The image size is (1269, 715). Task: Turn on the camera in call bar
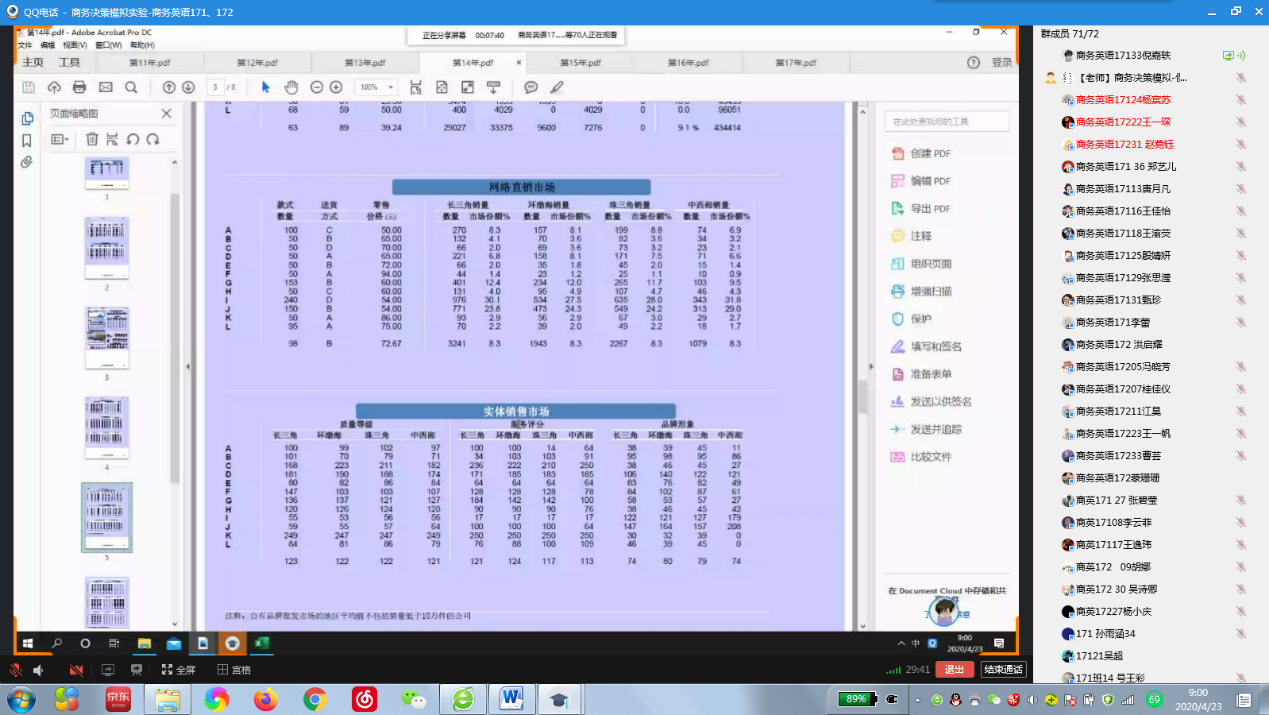point(76,669)
